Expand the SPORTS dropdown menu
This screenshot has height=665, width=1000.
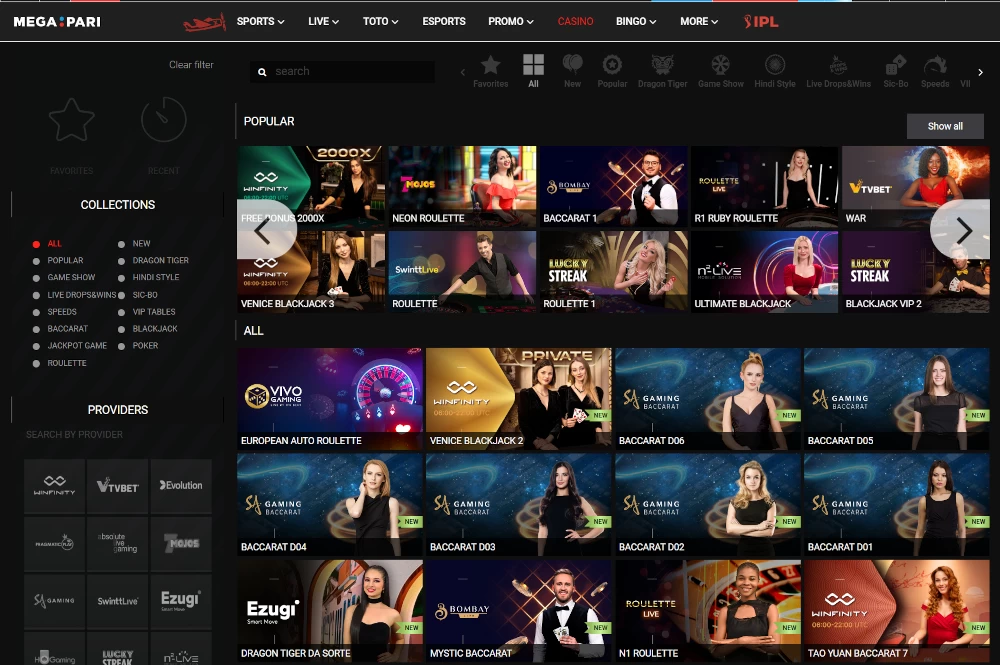[260, 22]
